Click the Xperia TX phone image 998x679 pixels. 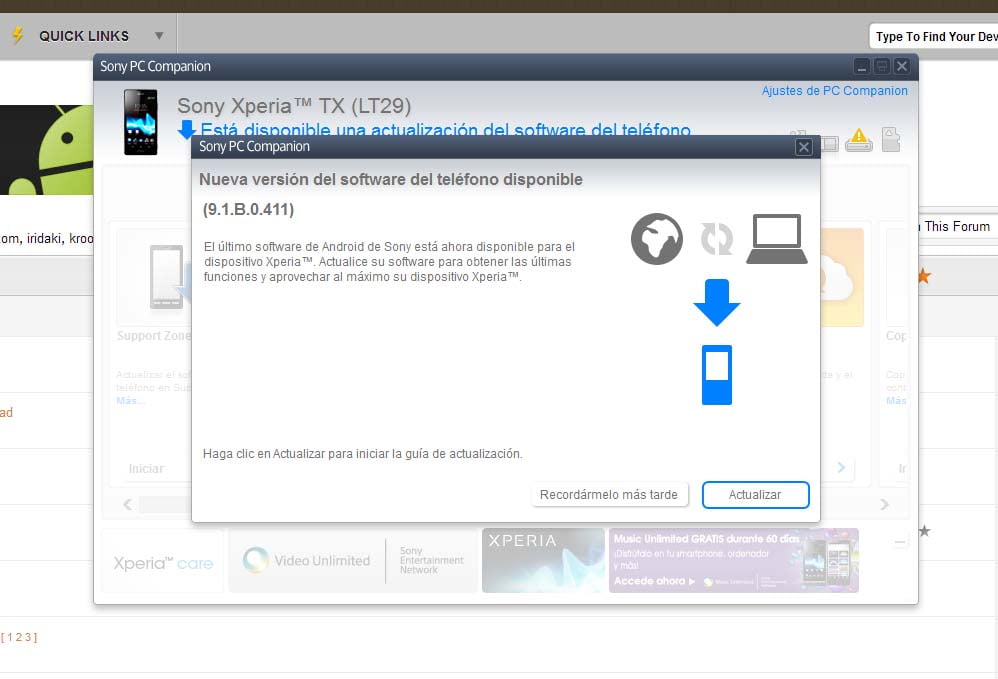click(141, 122)
